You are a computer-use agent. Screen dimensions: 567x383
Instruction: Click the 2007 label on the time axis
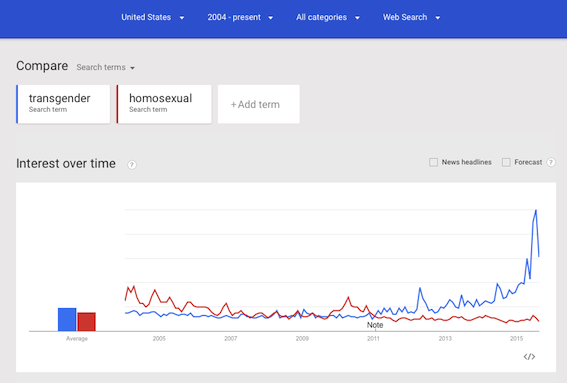[231, 339]
